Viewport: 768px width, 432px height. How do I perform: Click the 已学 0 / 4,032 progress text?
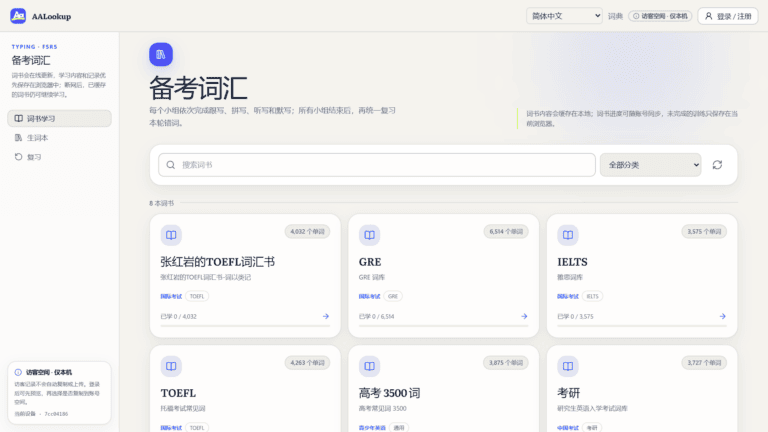178,316
